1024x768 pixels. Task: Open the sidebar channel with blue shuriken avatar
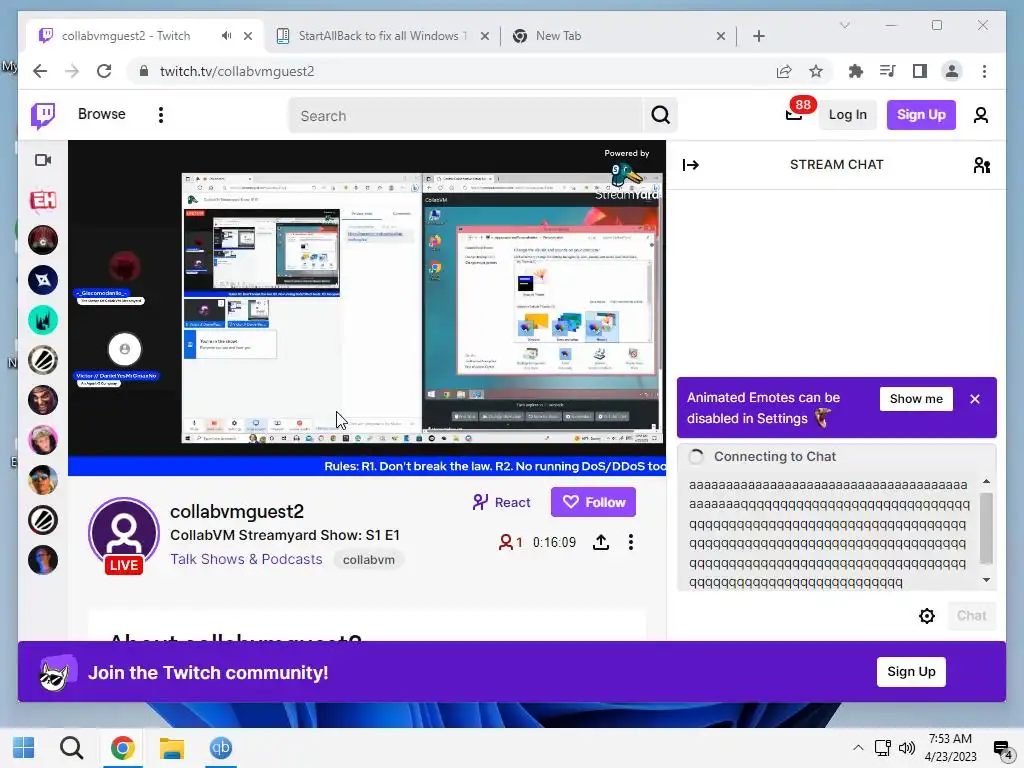coord(43,280)
